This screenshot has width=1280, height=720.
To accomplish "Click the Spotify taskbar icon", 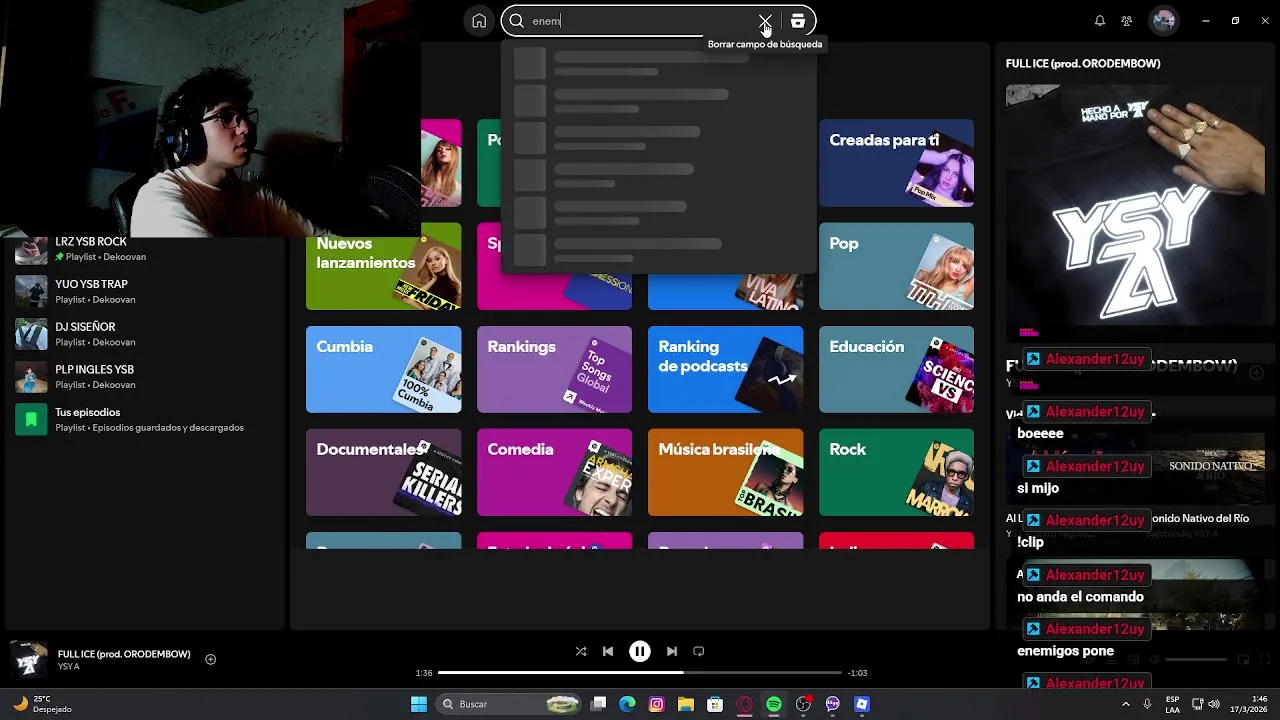I will (x=774, y=704).
